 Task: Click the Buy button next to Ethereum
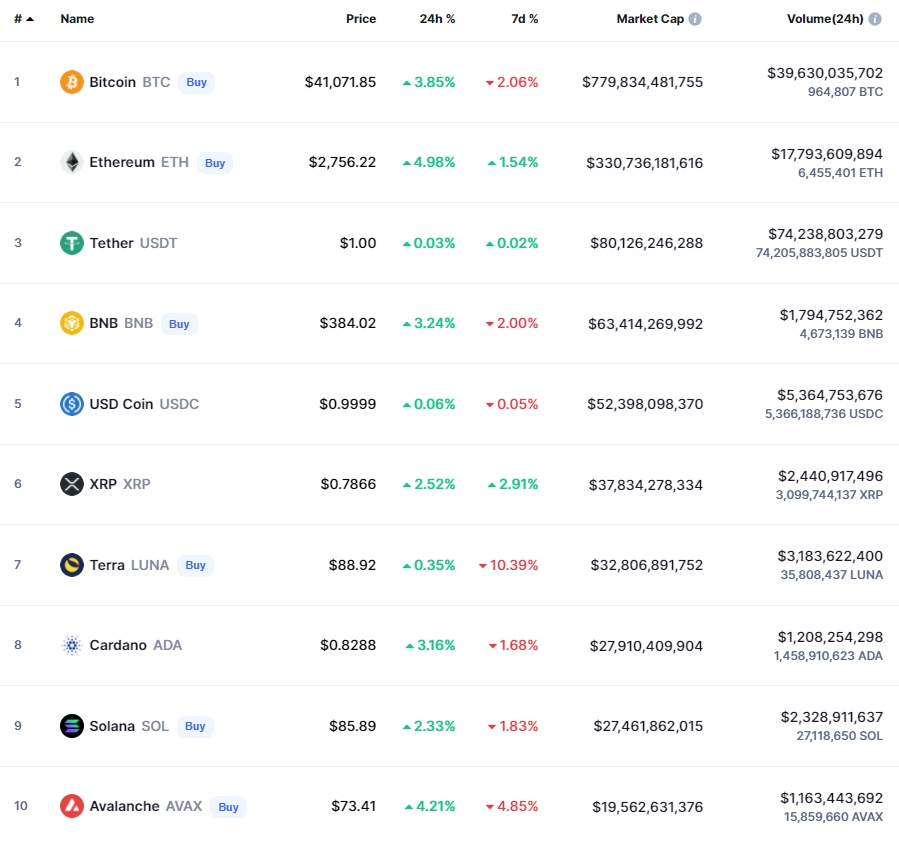click(215, 163)
